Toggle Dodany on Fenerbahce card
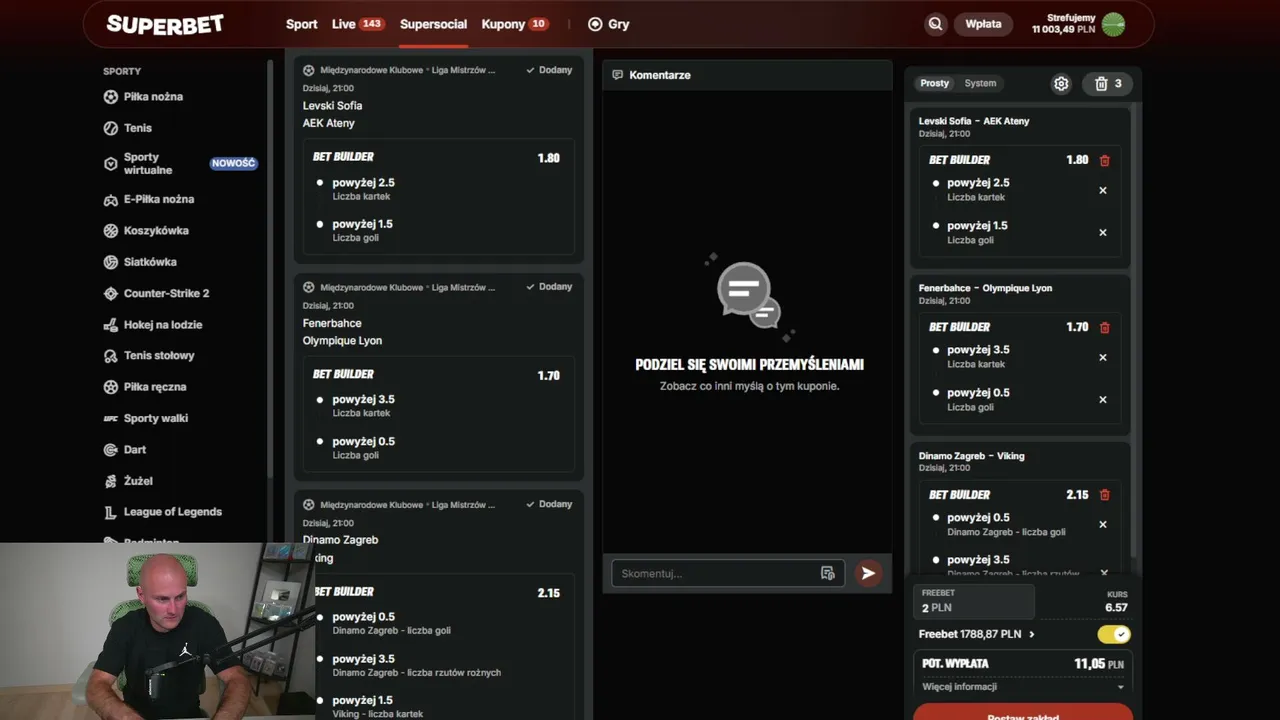This screenshot has height=720, width=1280. tap(550, 287)
